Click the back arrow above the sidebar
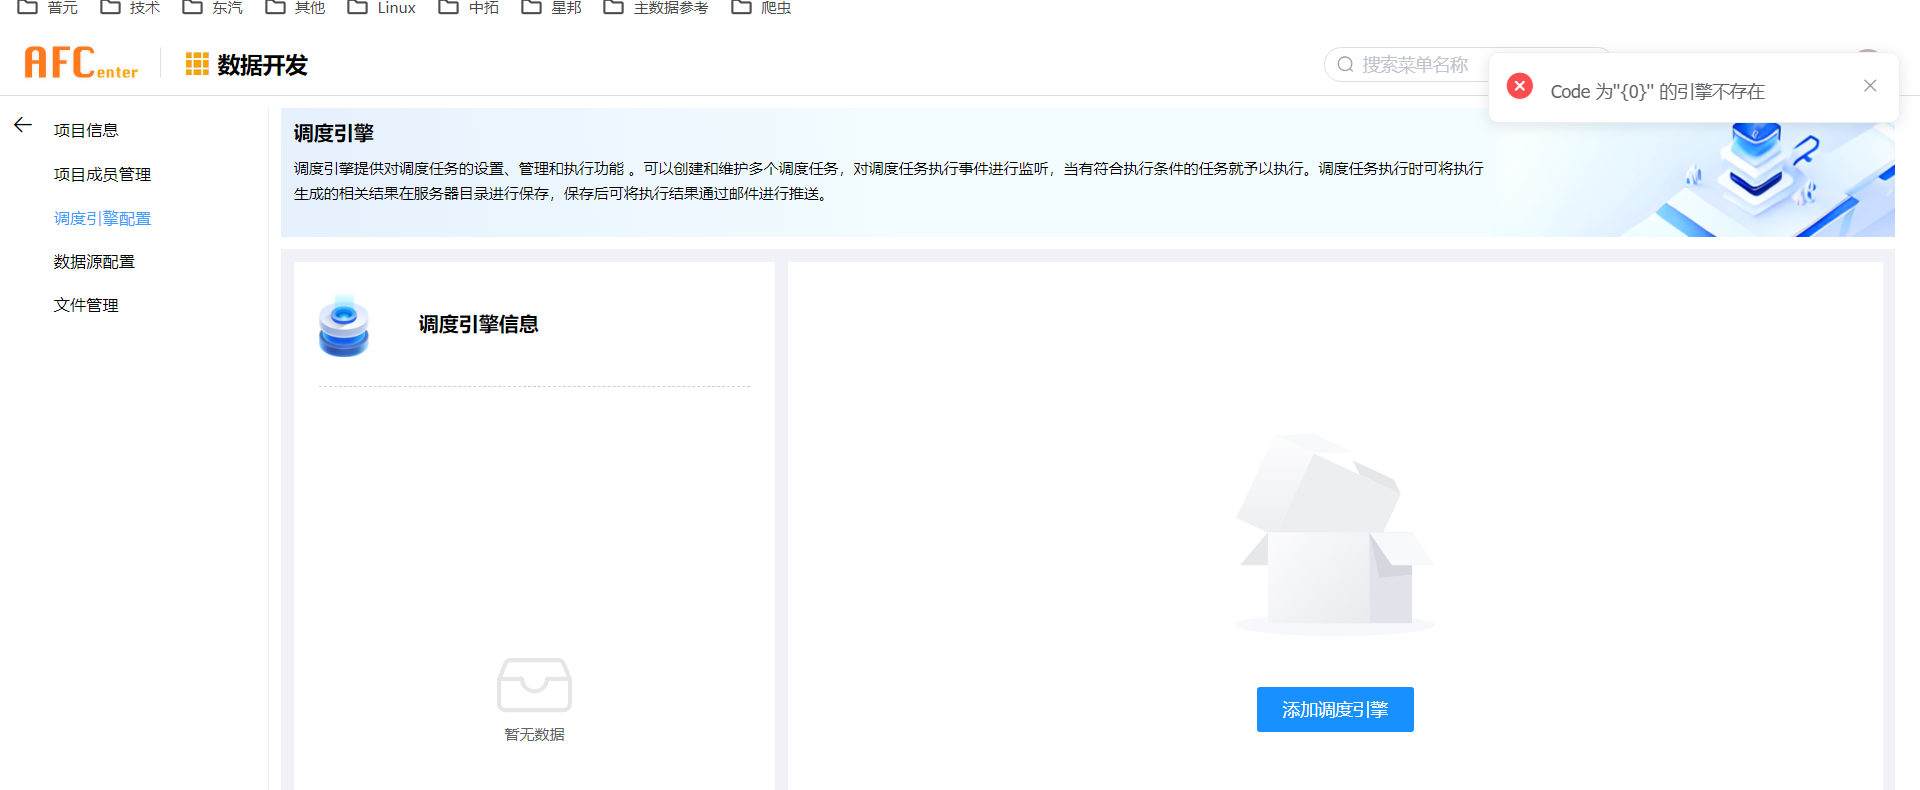1920x790 pixels. click(x=23, y=125)
